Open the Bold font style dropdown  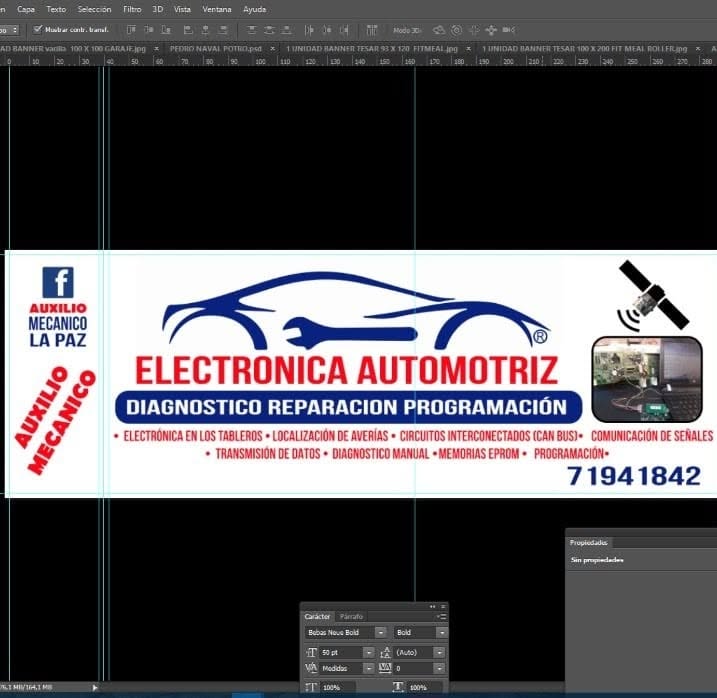(442, 633)
